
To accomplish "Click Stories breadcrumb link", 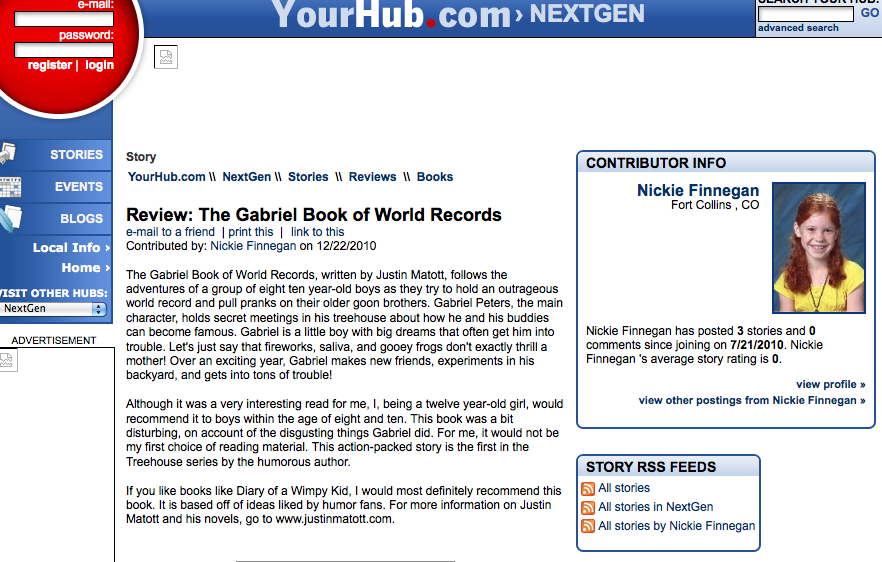I will pos(308,177).
